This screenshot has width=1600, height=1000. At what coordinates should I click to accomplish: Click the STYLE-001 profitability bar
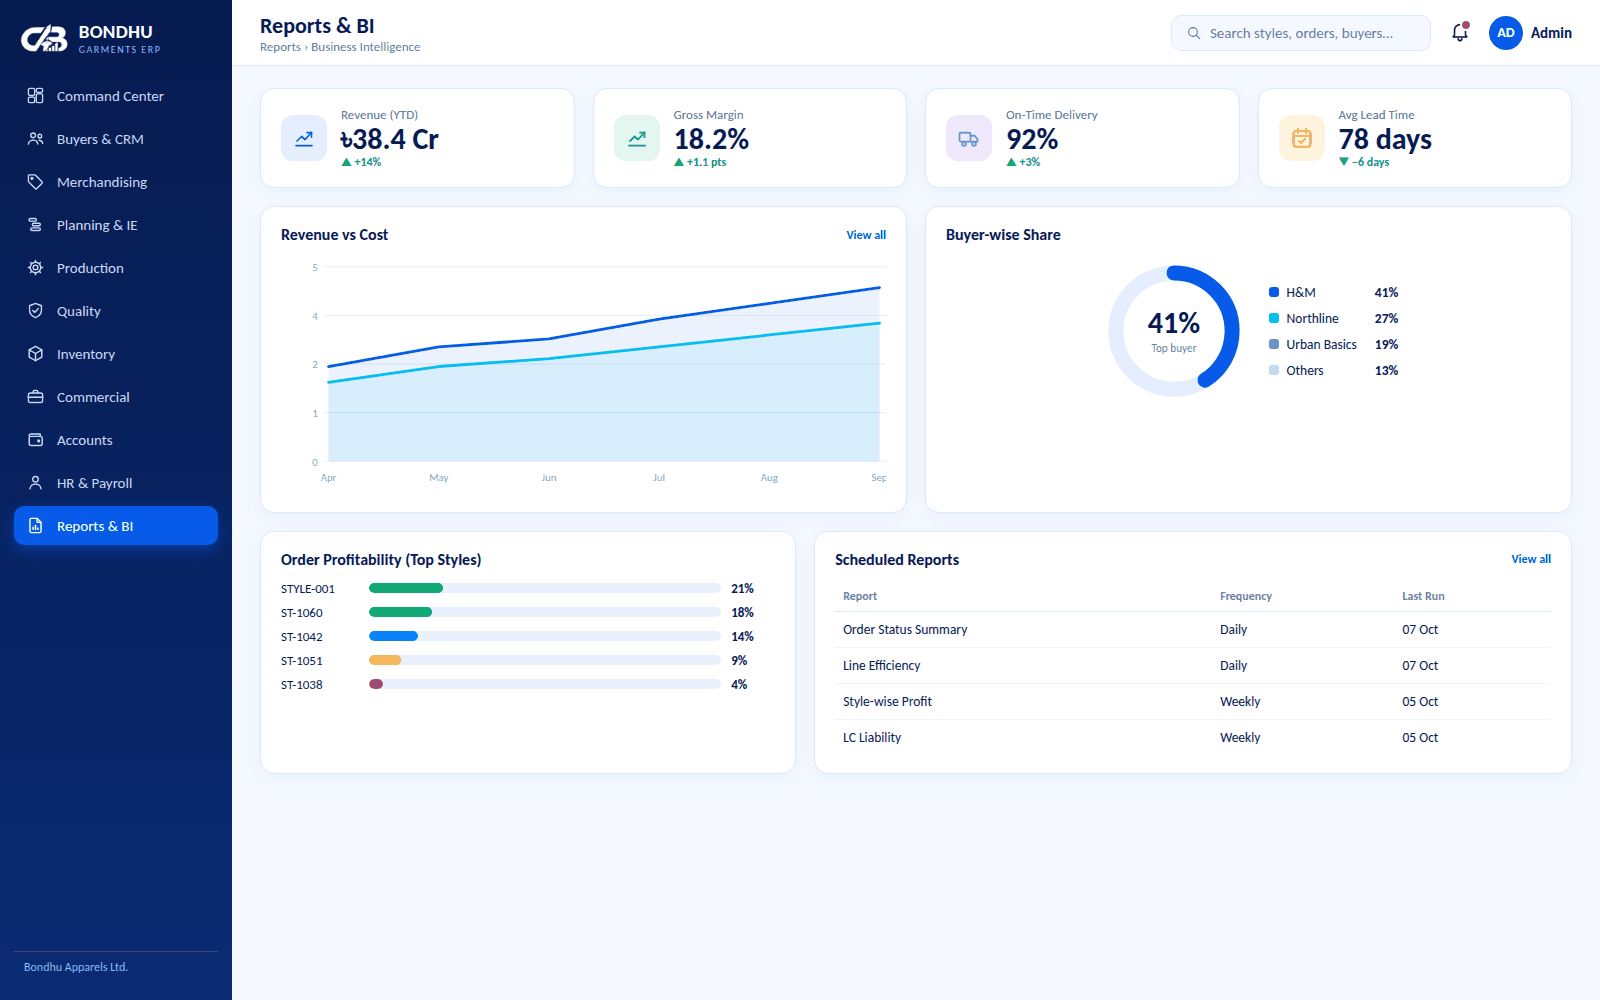pyautogui.click(x=545, y=588)
